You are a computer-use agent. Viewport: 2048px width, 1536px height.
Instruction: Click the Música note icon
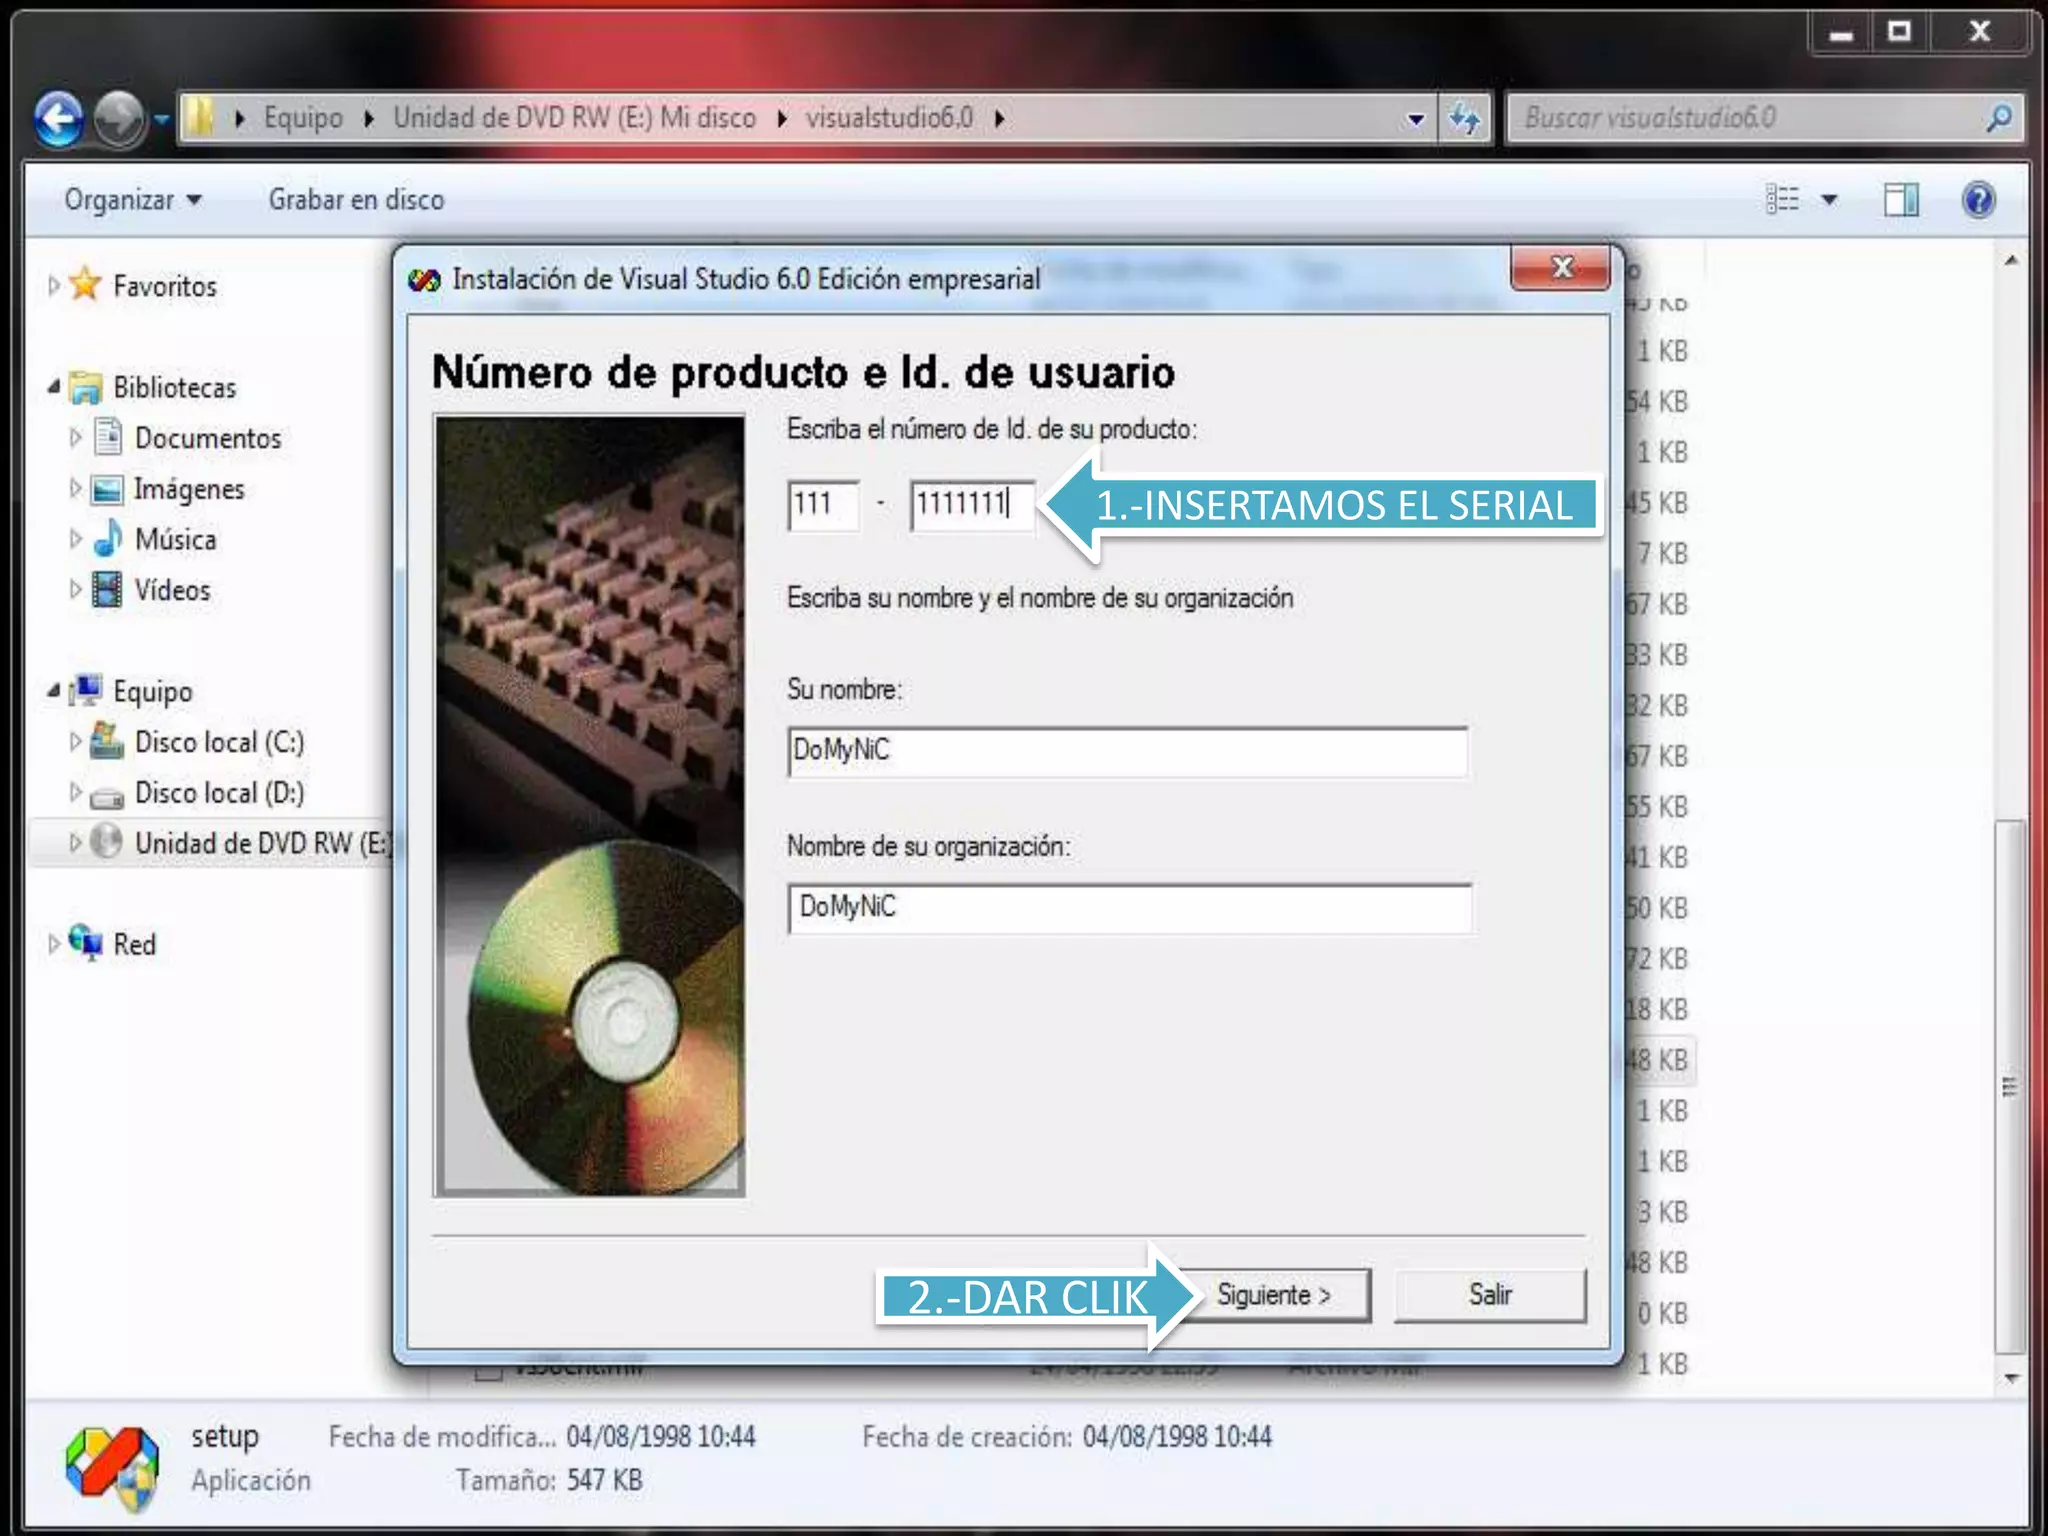(x=107, y=538)
